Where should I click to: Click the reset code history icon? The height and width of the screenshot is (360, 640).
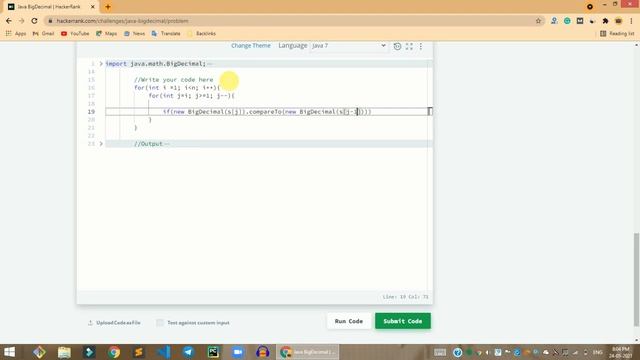(x=397, y=46)
